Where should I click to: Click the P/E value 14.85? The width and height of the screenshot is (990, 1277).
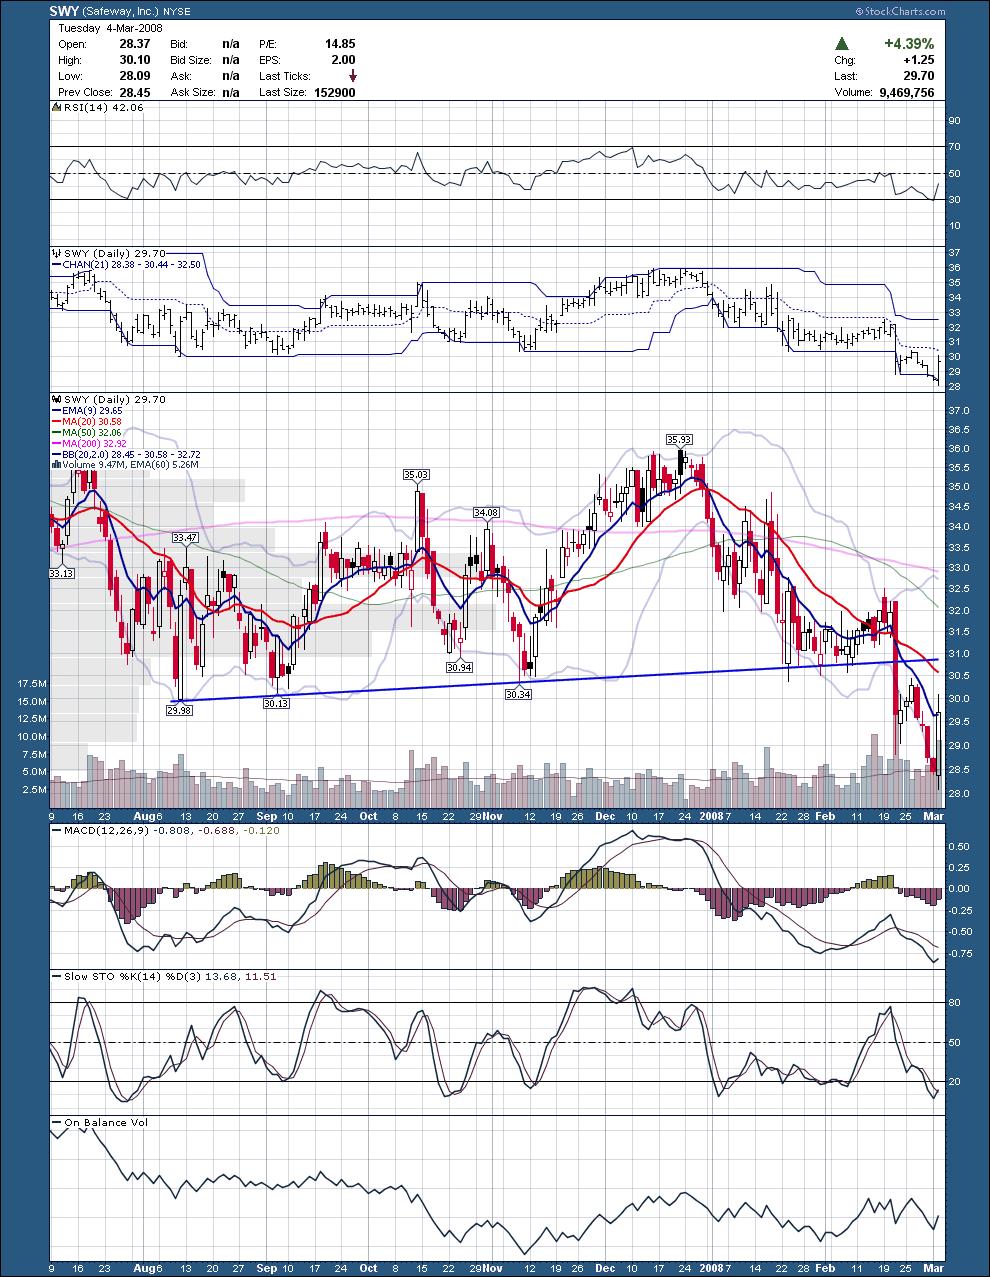(x=340, y=44)
